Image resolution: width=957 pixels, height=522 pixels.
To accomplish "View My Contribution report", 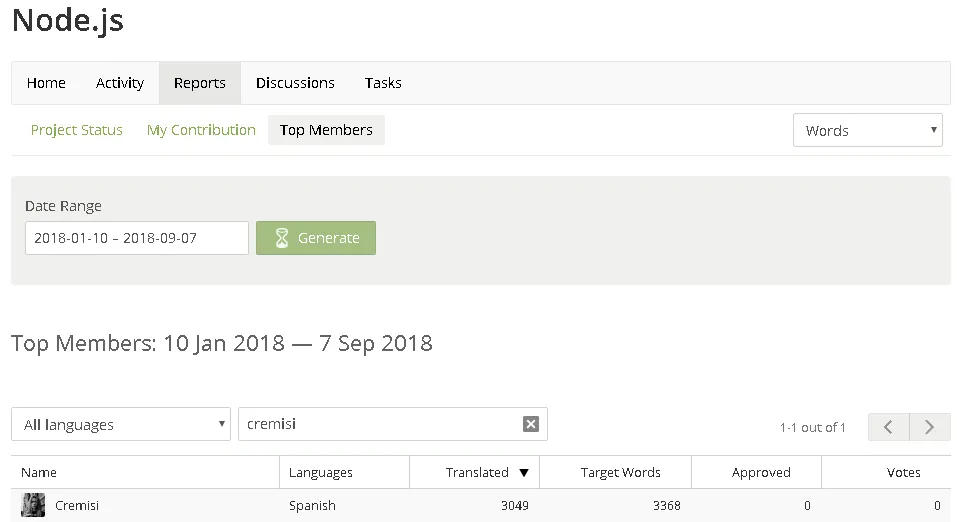I will coord(201,130).
